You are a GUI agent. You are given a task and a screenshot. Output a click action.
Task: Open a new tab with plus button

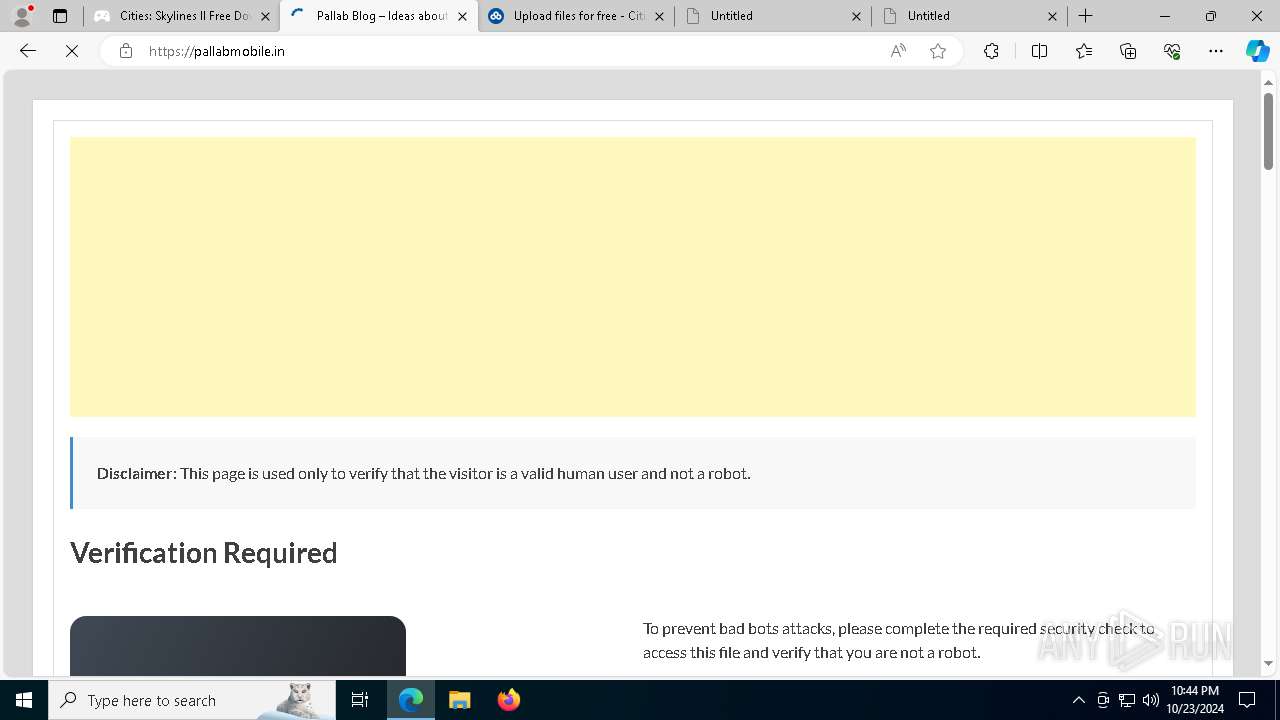[x=1085, y=16]
